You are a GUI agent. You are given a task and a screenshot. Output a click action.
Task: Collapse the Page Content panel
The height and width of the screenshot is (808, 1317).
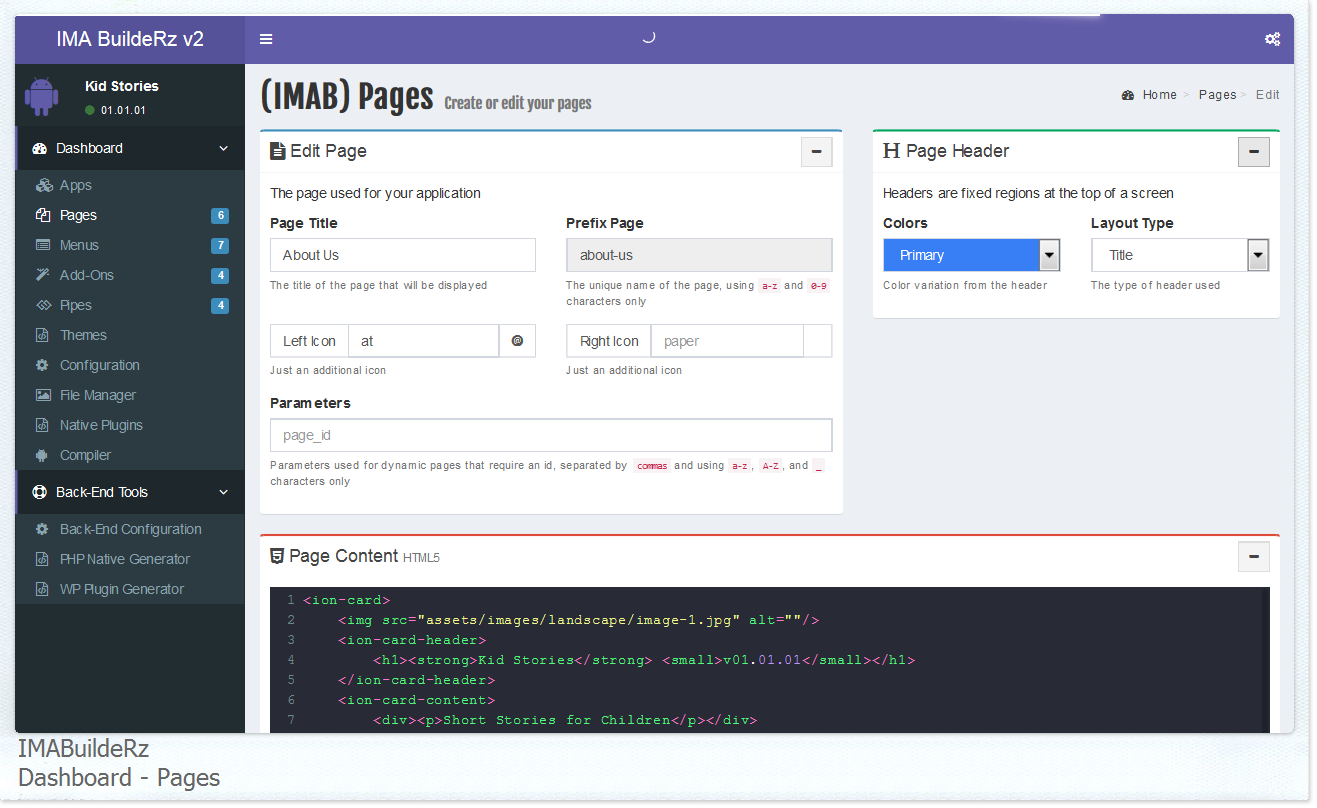1254,556
